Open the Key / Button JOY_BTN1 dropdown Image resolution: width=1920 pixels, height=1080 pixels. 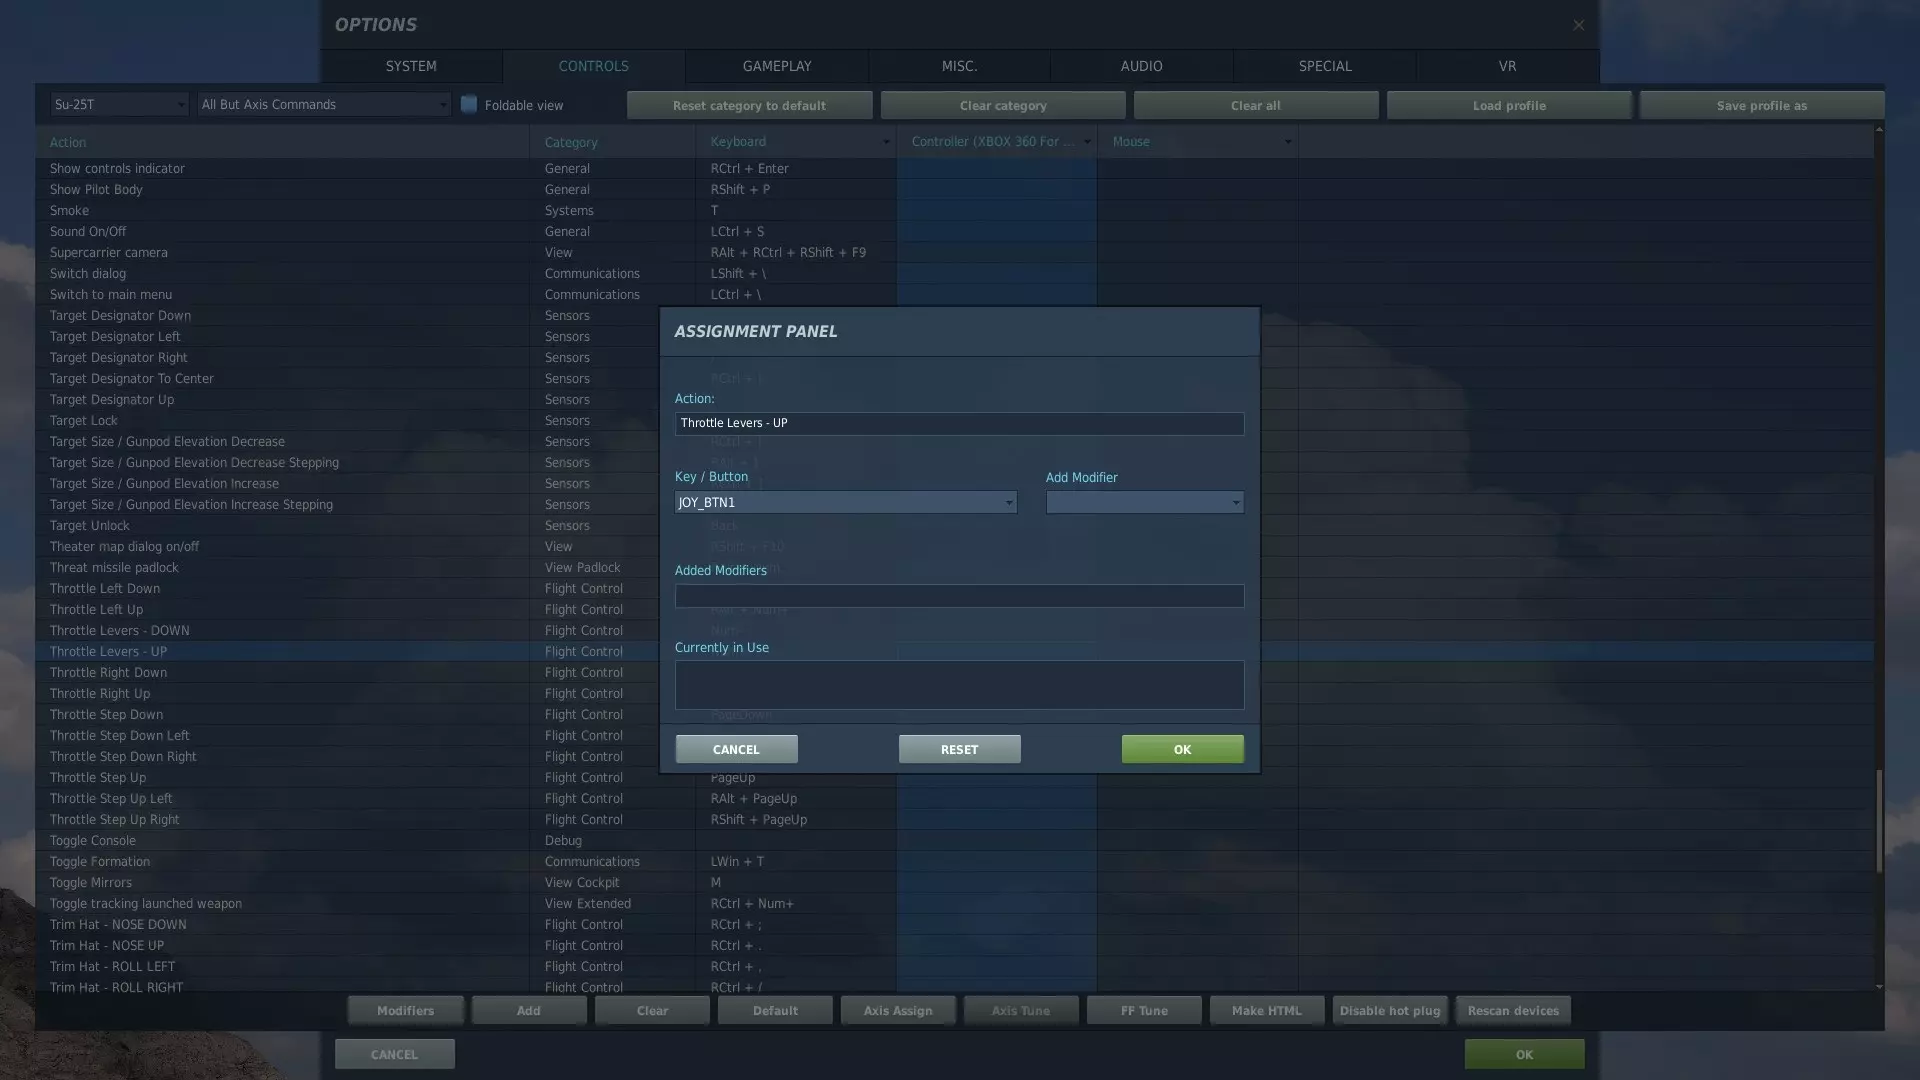coord(845,503)
